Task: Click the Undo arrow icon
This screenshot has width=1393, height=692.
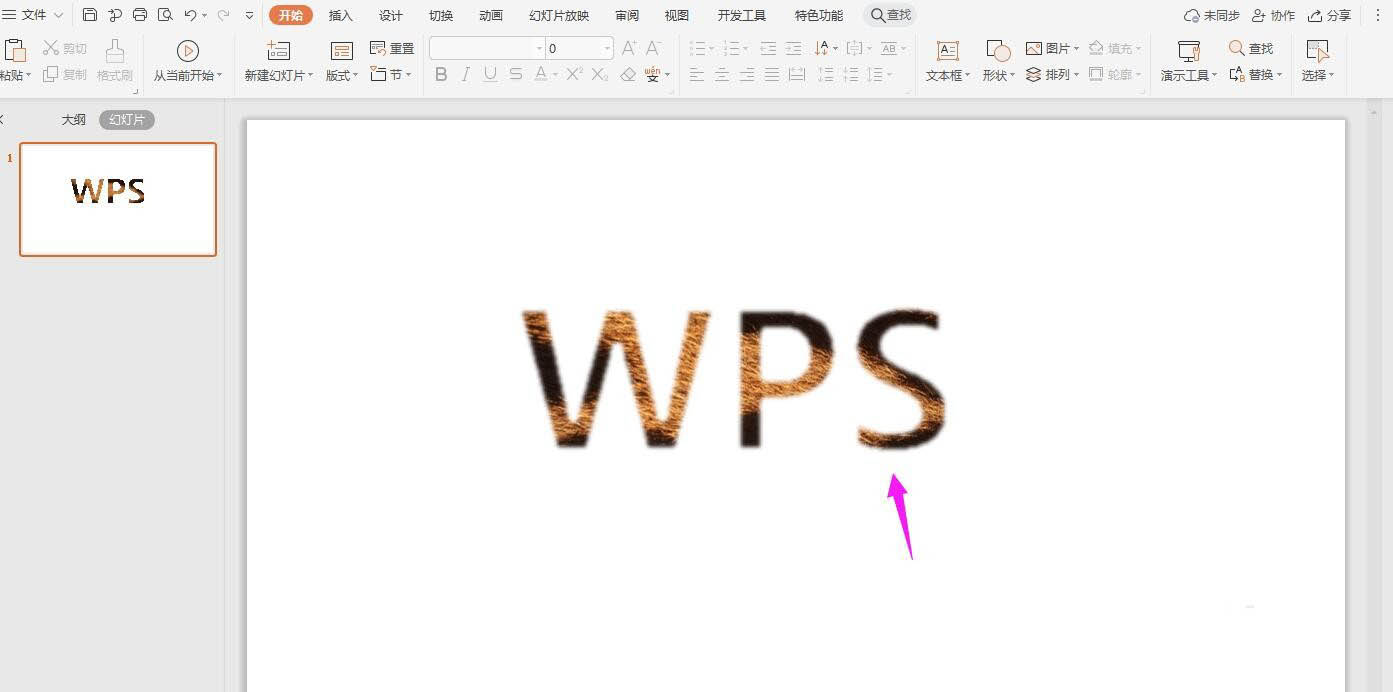Action: click(190, 15)
